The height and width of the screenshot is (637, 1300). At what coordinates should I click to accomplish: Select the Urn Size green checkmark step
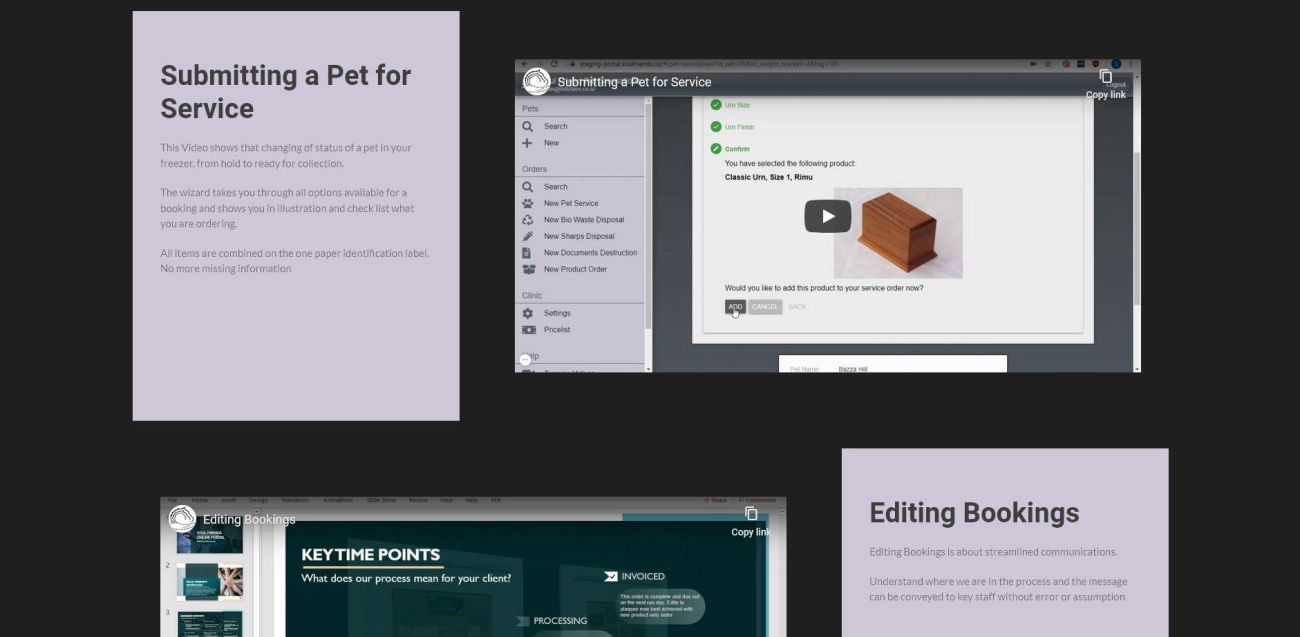point(716,105)
